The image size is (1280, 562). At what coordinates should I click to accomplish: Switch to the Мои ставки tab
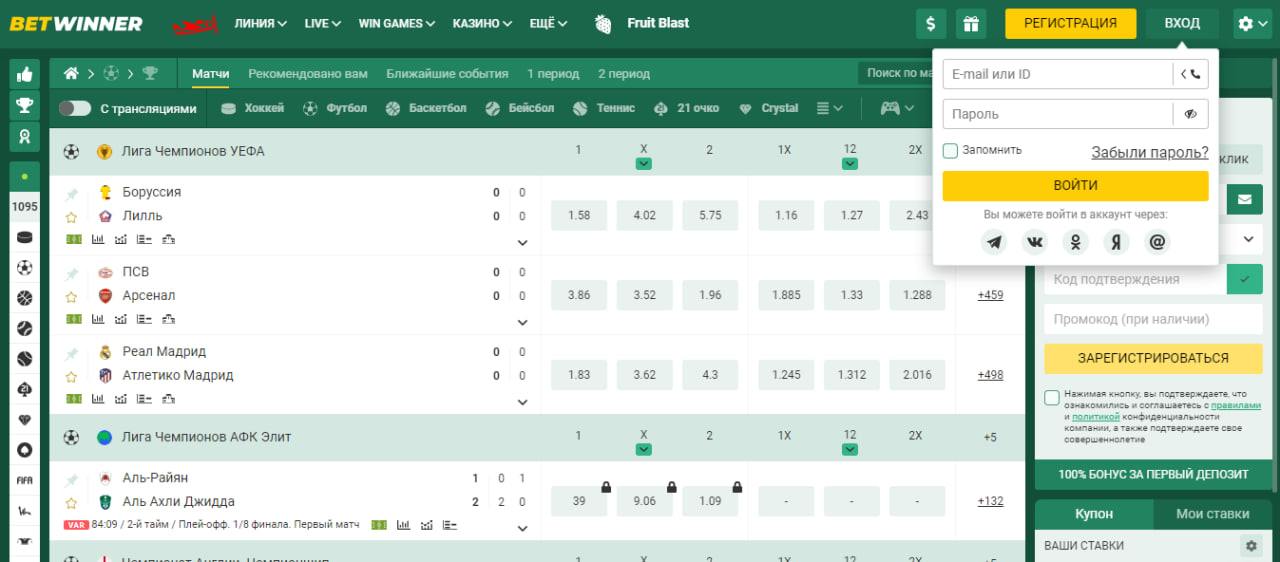click(x=1212, y=514)
